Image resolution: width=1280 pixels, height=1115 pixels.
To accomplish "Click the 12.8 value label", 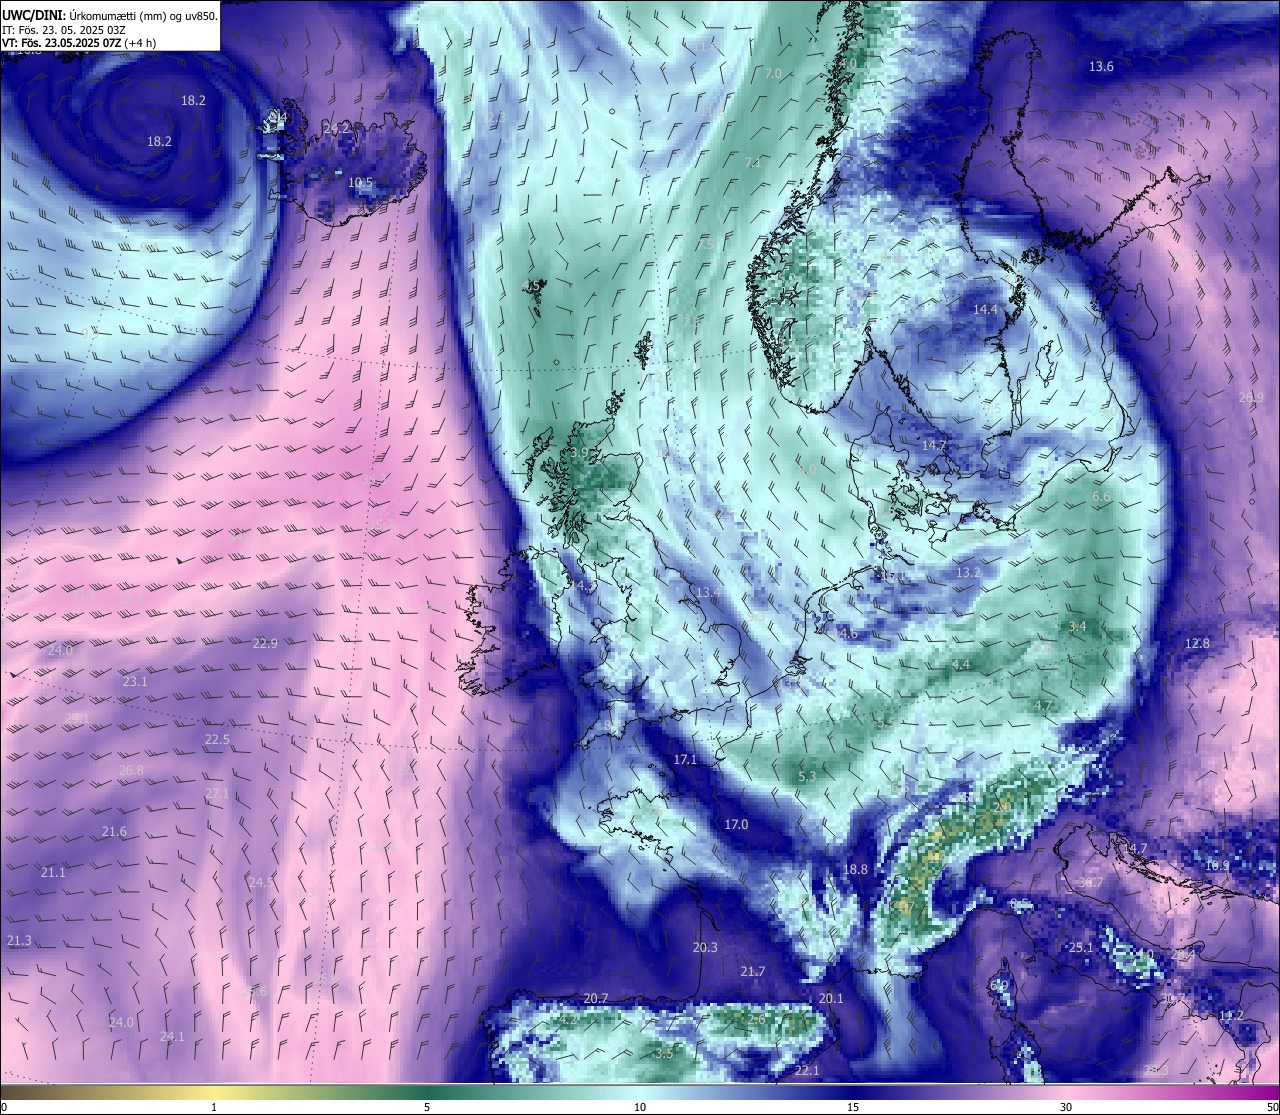I will point(1197,644).
